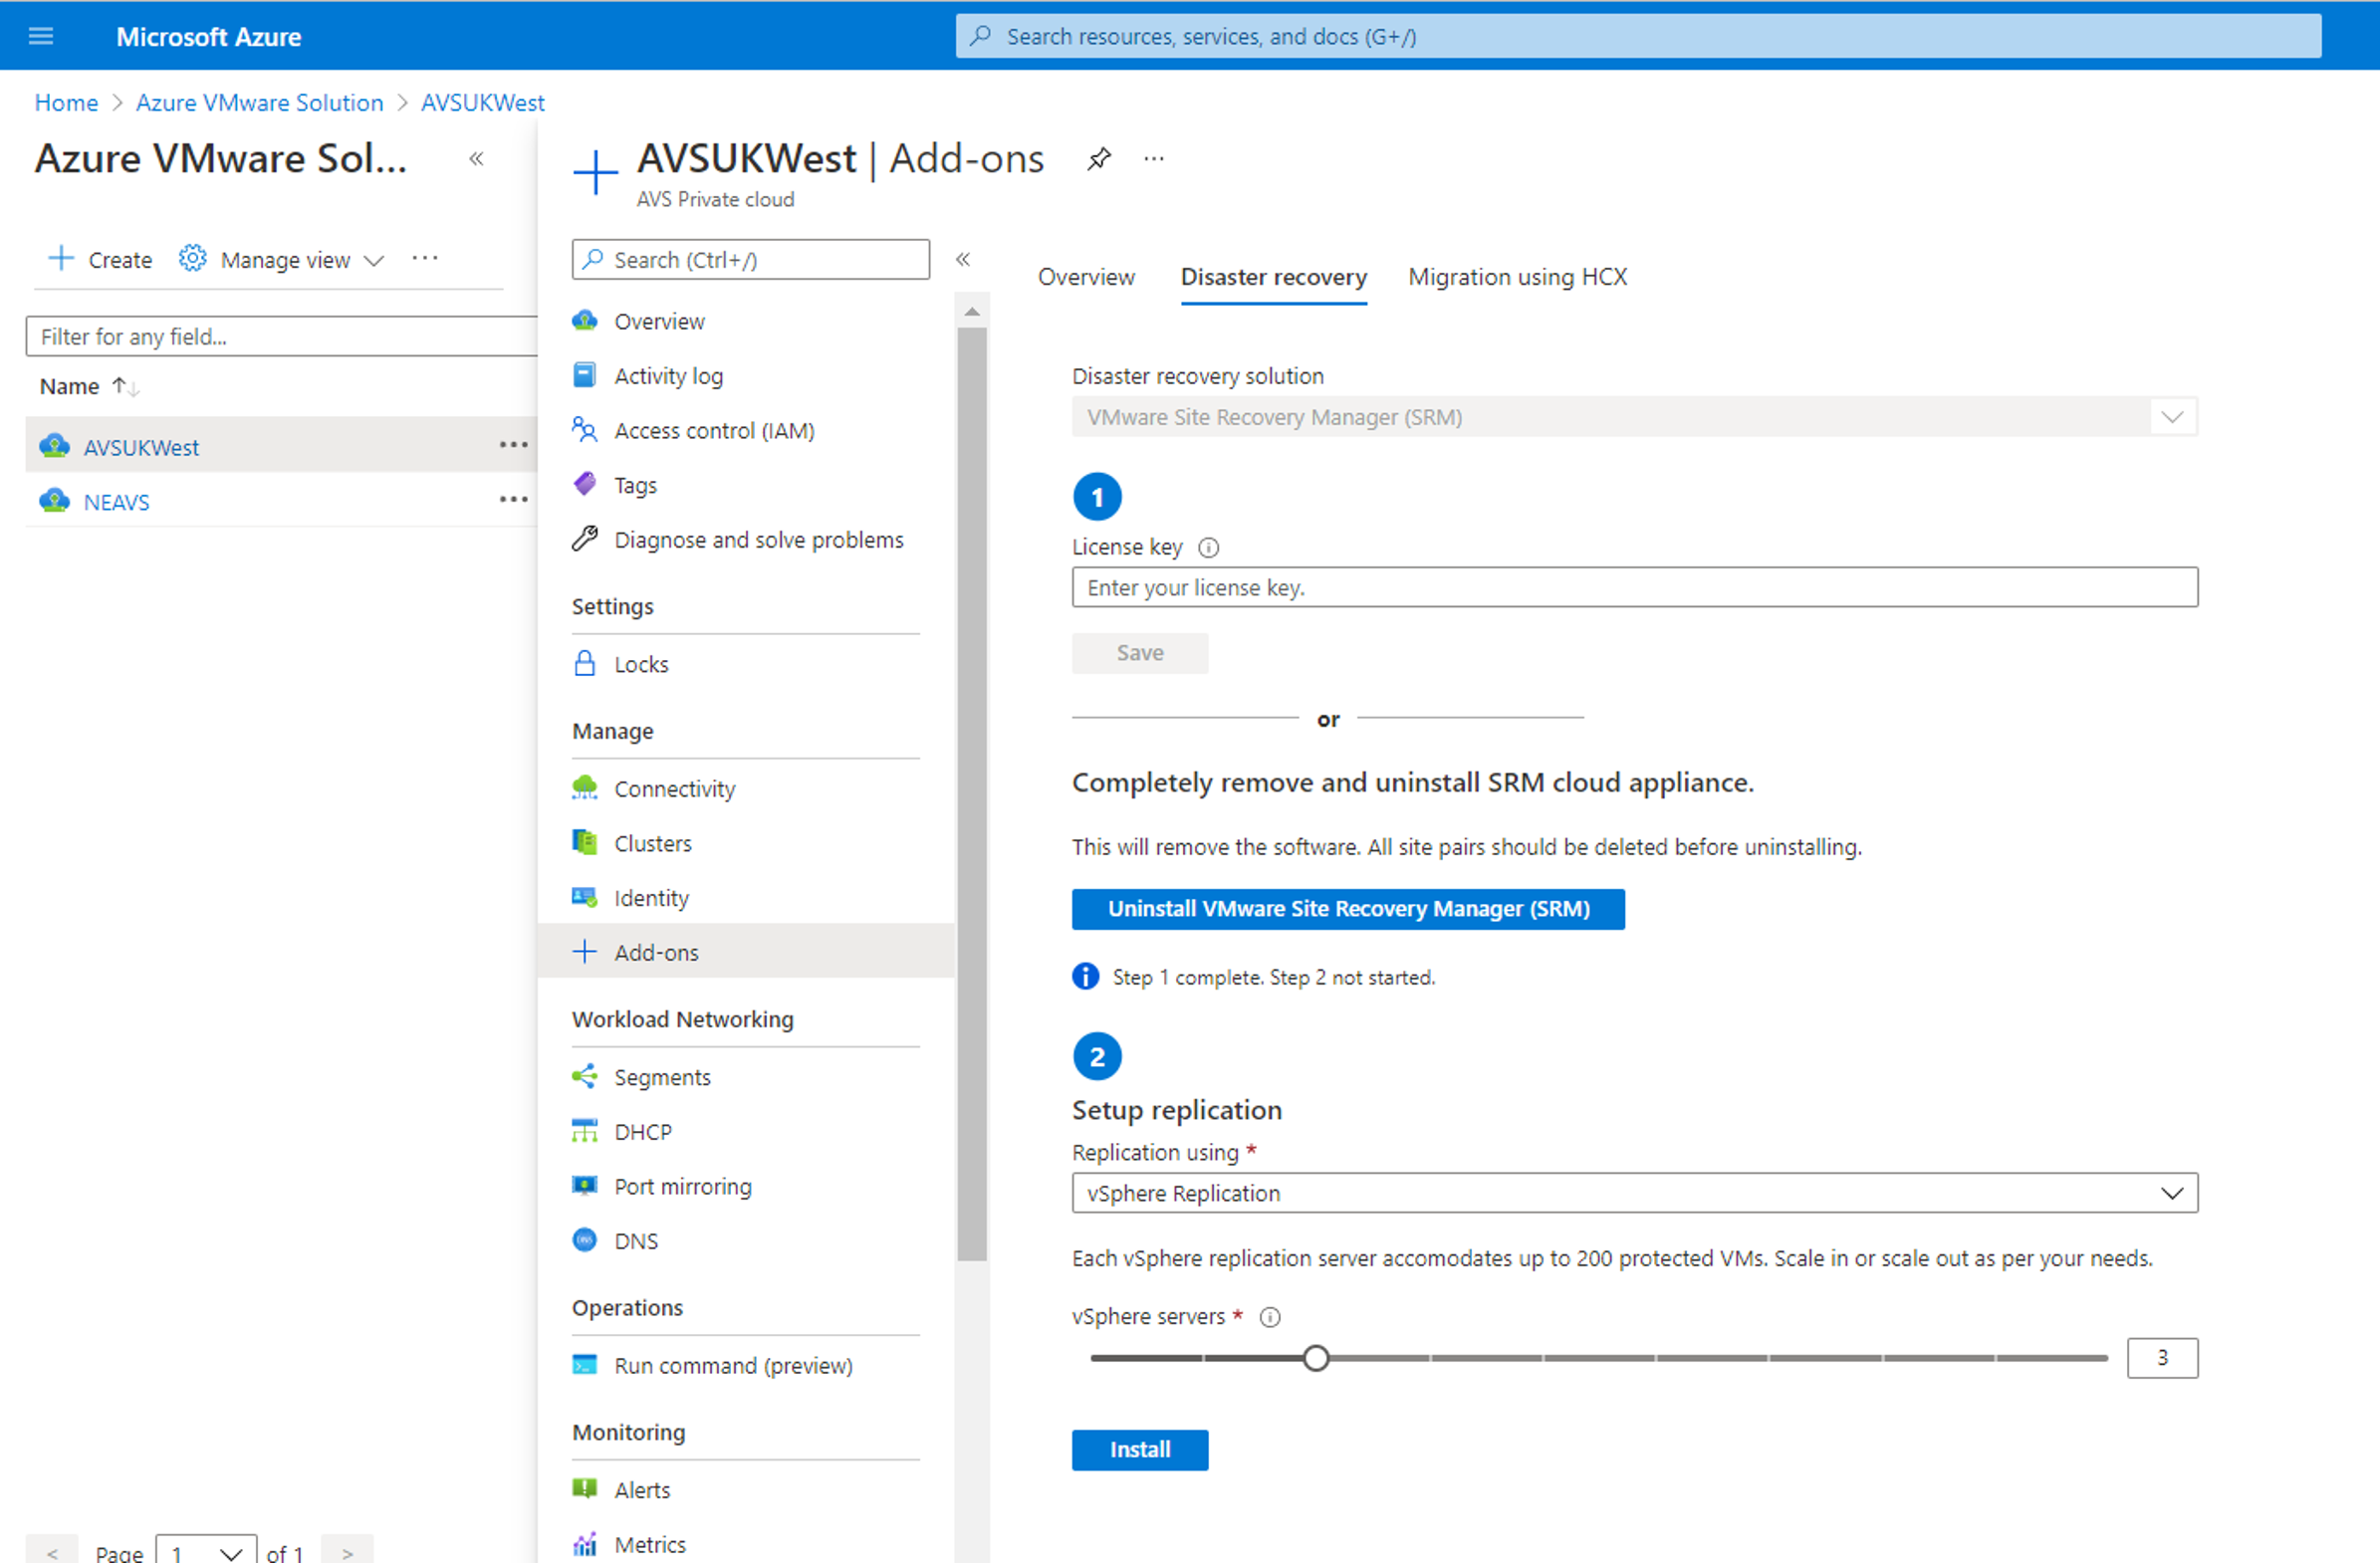Click the License key info icon

1208,548
